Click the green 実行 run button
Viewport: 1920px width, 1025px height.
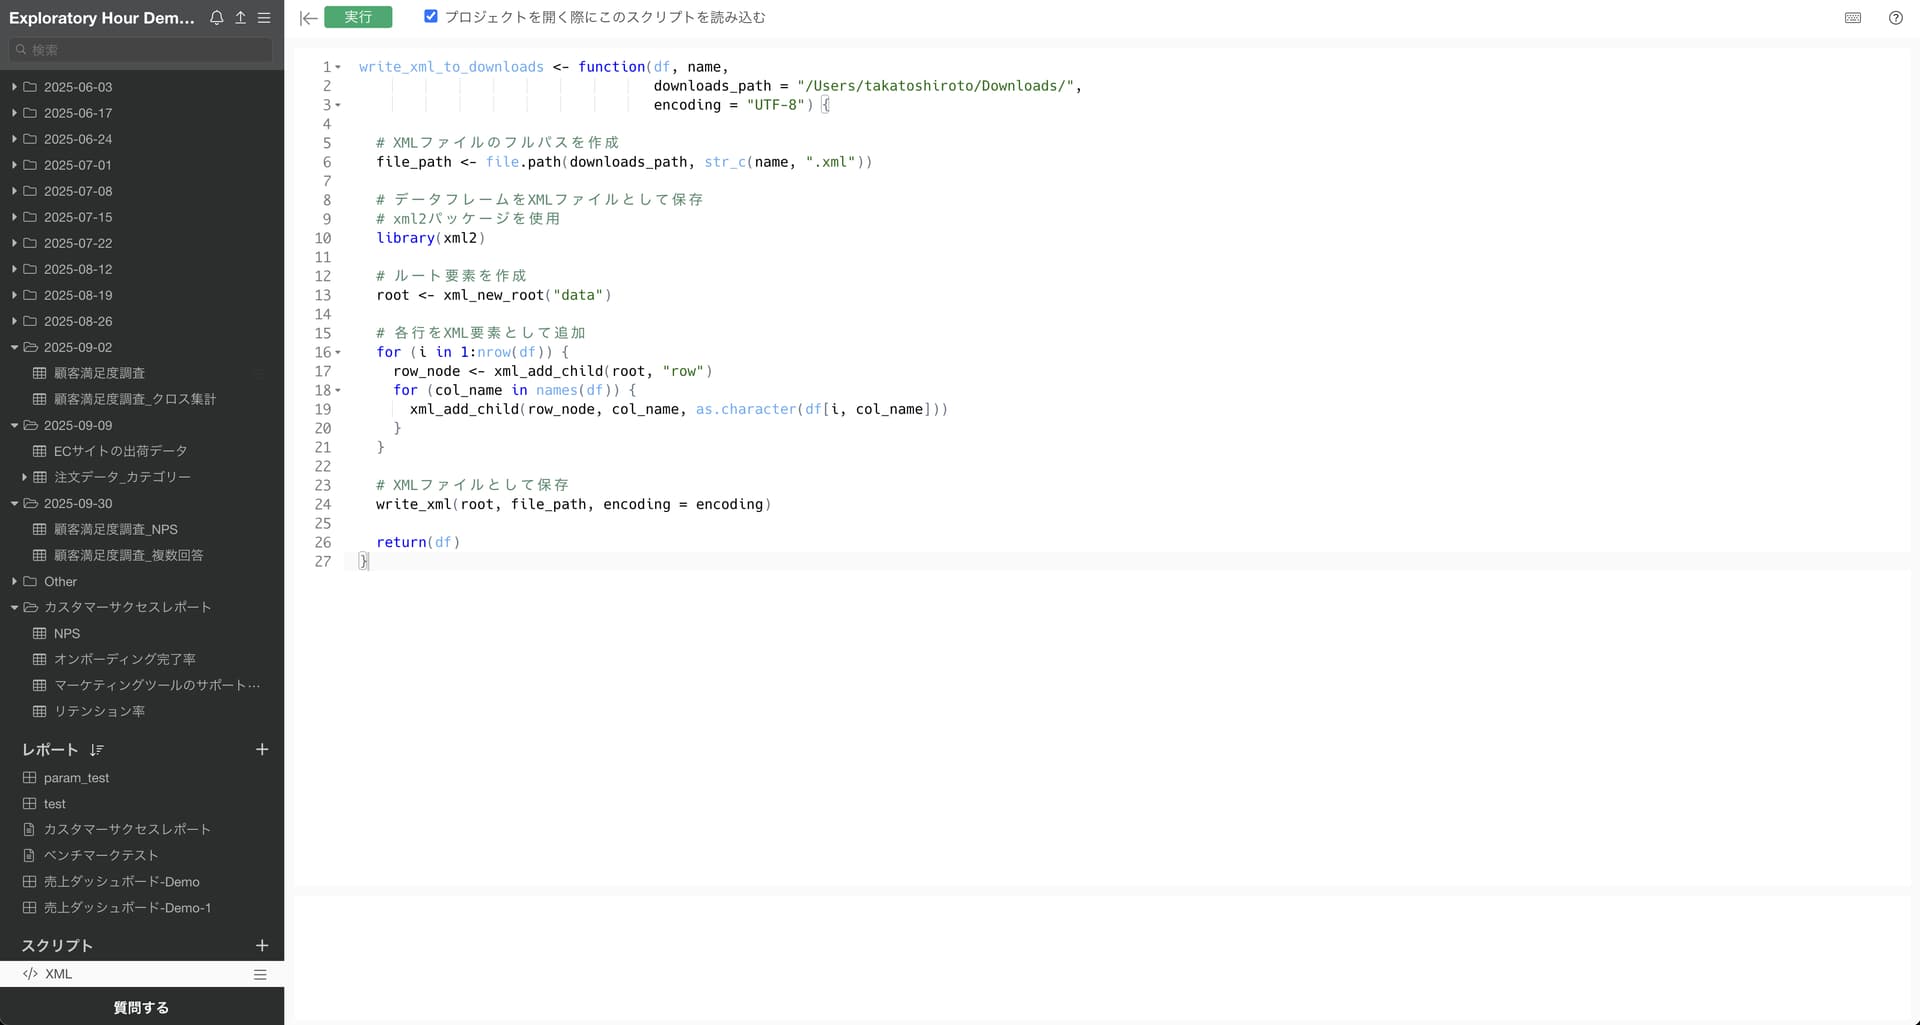(358, 17)
